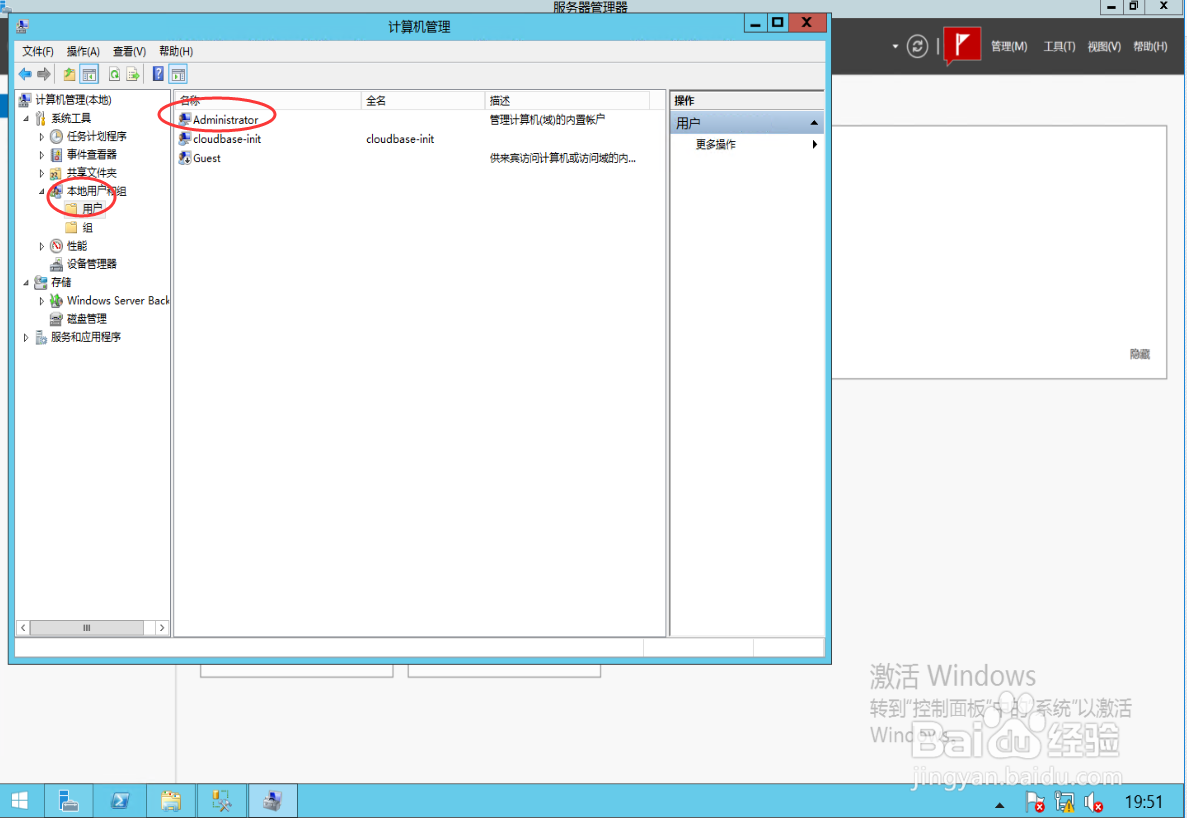1187x818 pixels.
Task: Select the cloudbase-init user icon
Action: 185,139
